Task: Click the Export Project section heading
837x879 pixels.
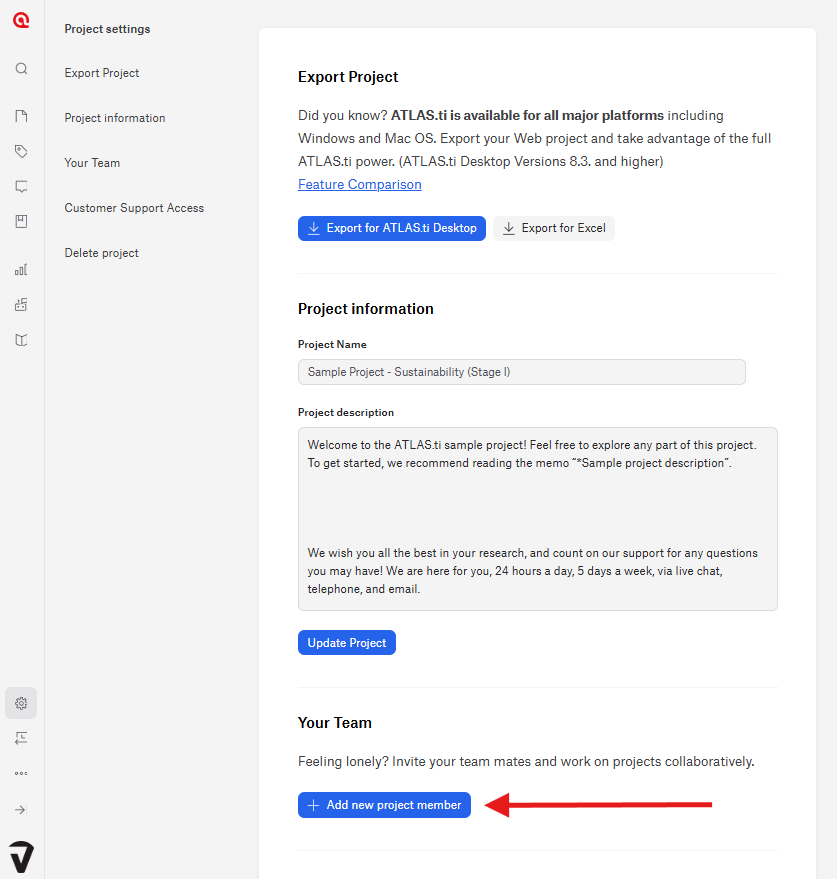Action: pyautogui.click(x=348, y=77)
